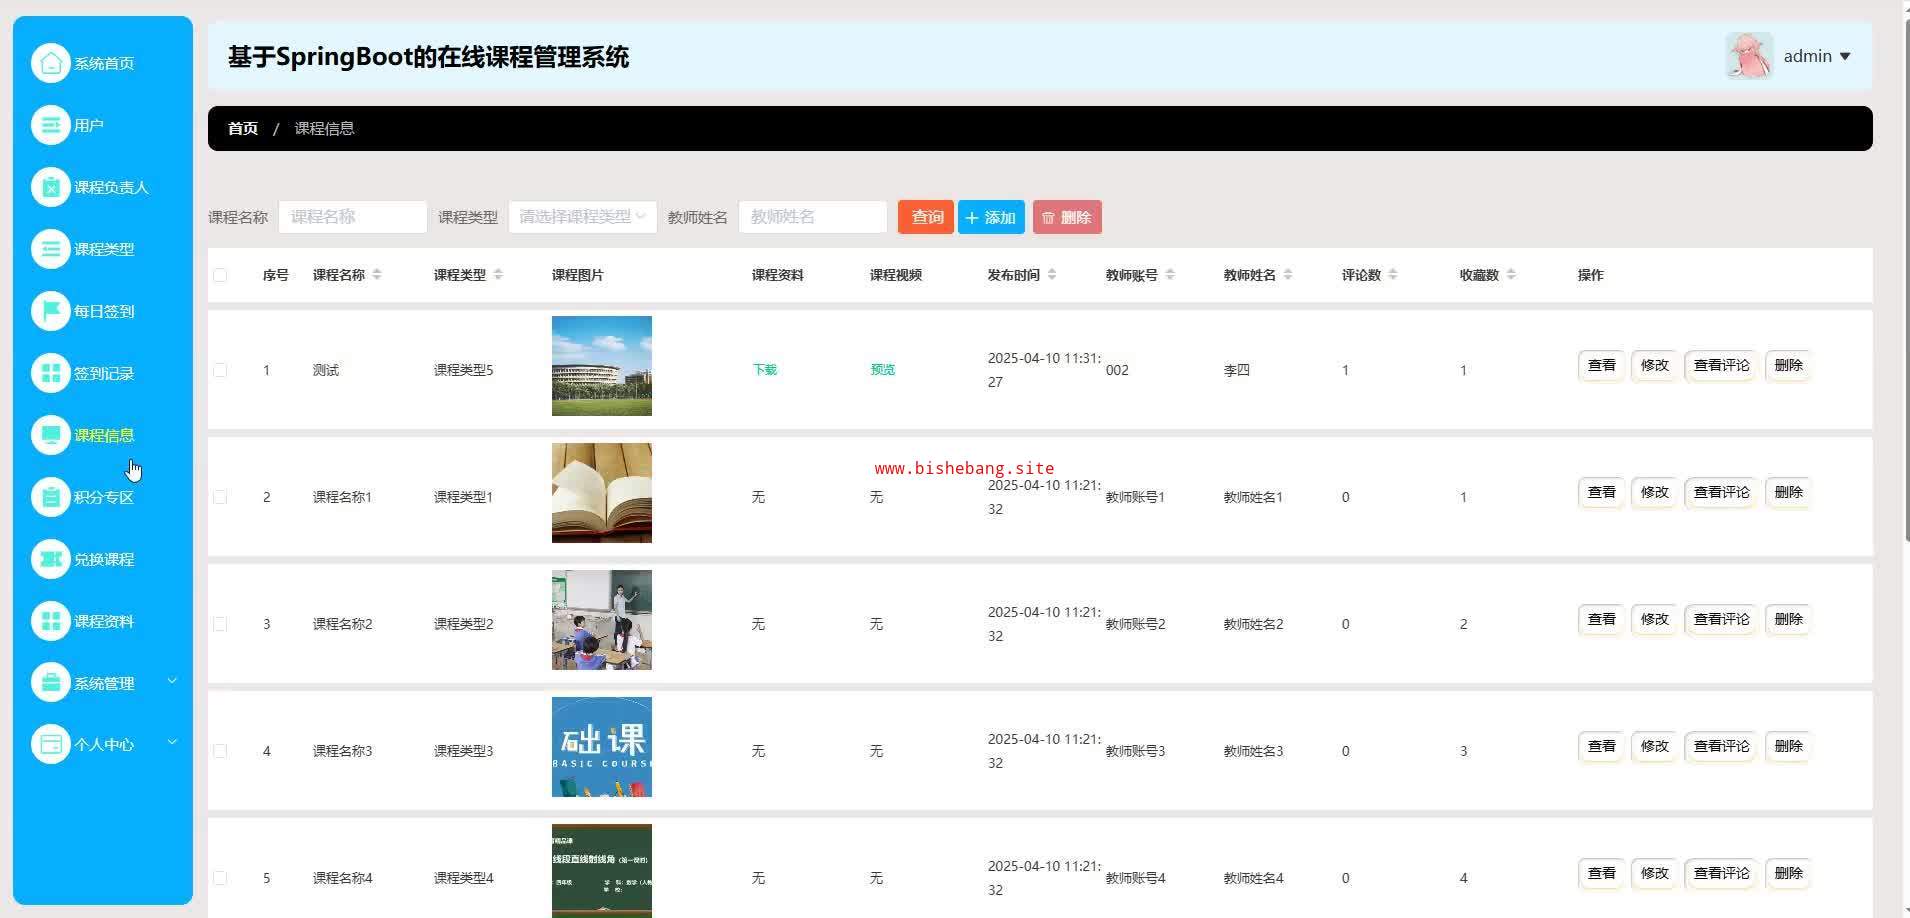This screenshot has width=1910, height=918.
Task: Expand the 系统管理 sidebar submenu
Action: (x=104, y=683)
